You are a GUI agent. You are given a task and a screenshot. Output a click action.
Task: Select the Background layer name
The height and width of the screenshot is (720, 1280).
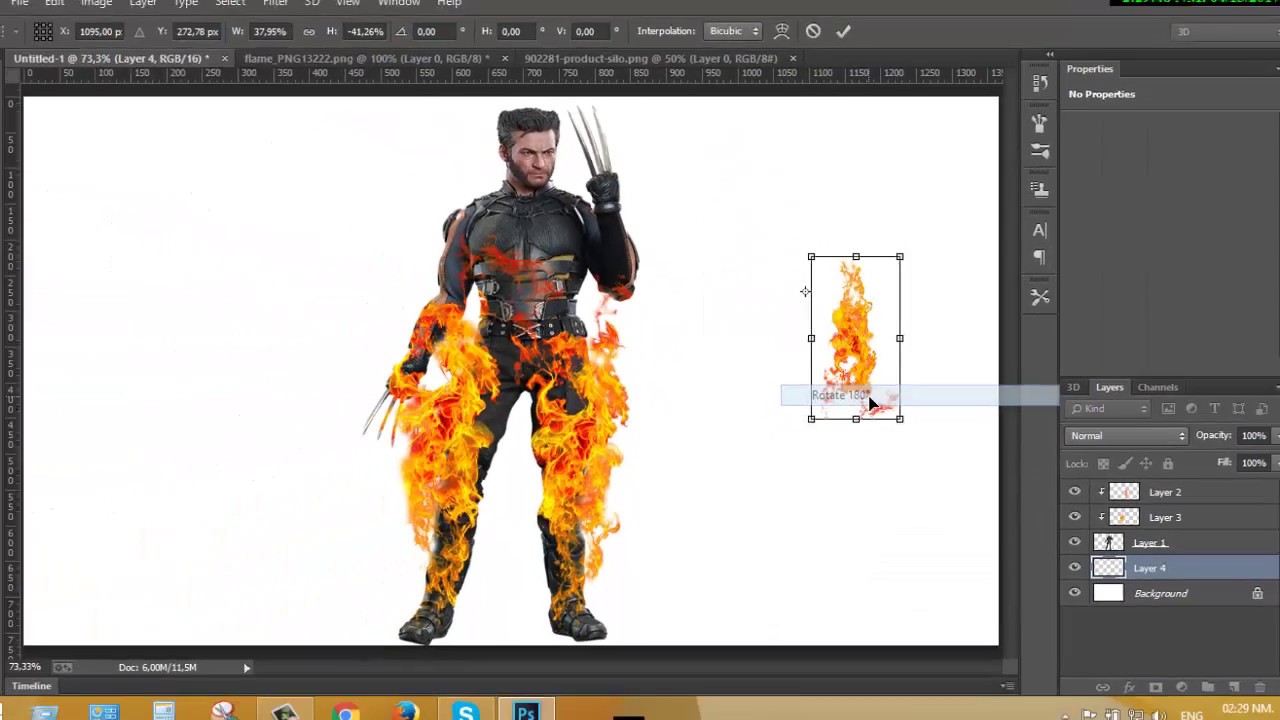click(x=1161, y=593)
